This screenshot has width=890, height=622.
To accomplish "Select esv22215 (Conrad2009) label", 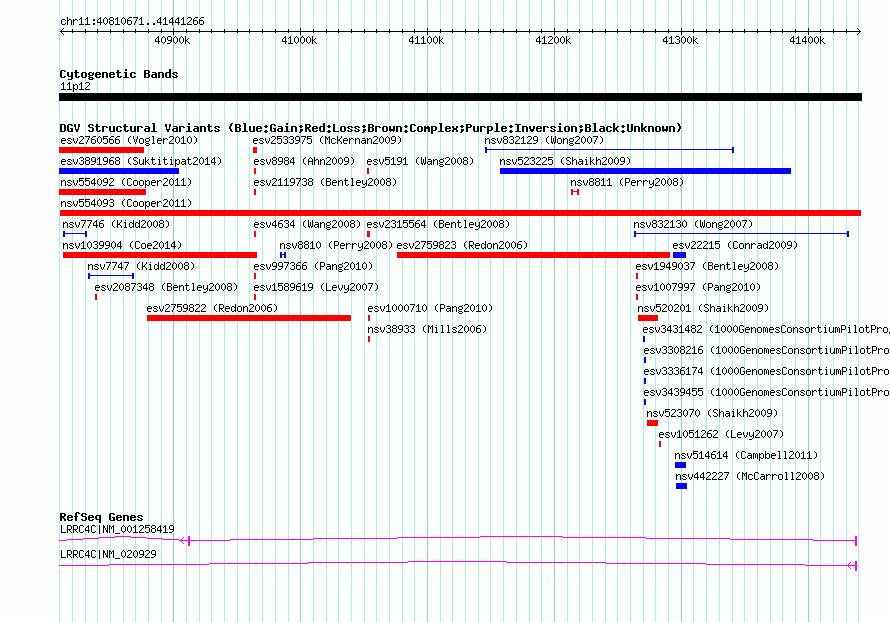I will point(736,245).
